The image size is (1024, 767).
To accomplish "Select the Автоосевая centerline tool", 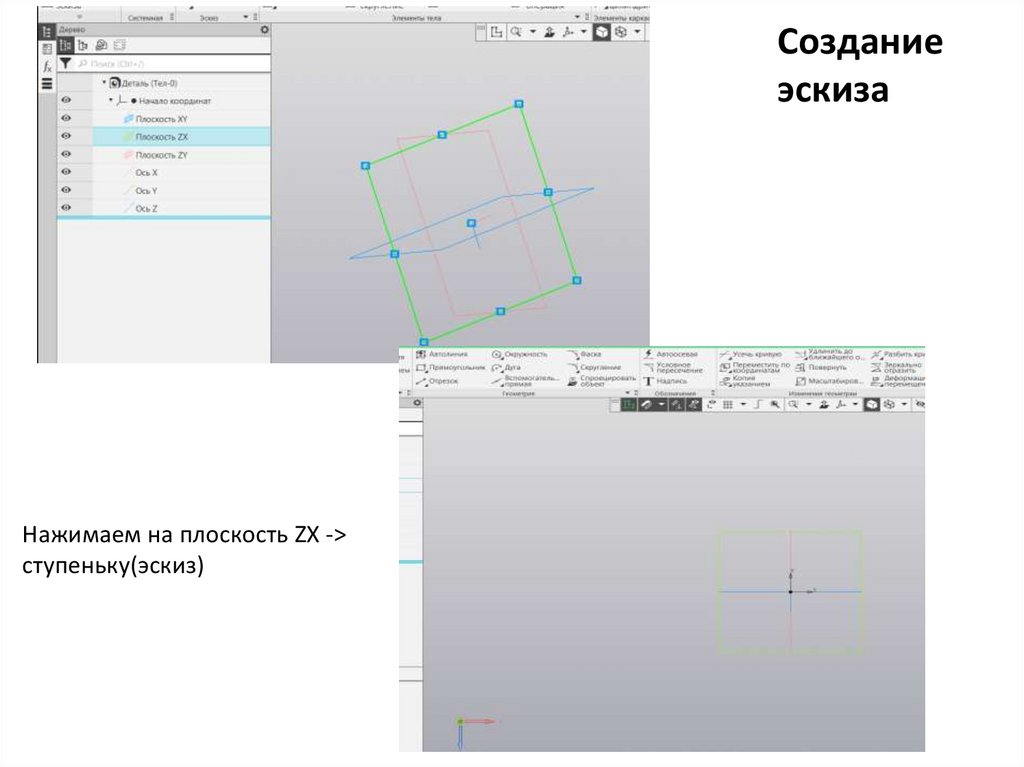I will pyautogui.click(x=671, y=354).
